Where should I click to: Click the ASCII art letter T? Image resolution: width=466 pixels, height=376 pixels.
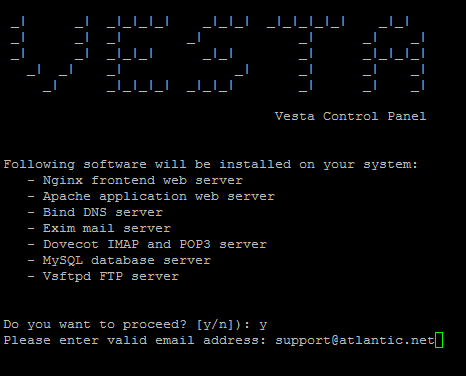click(306, 54)
